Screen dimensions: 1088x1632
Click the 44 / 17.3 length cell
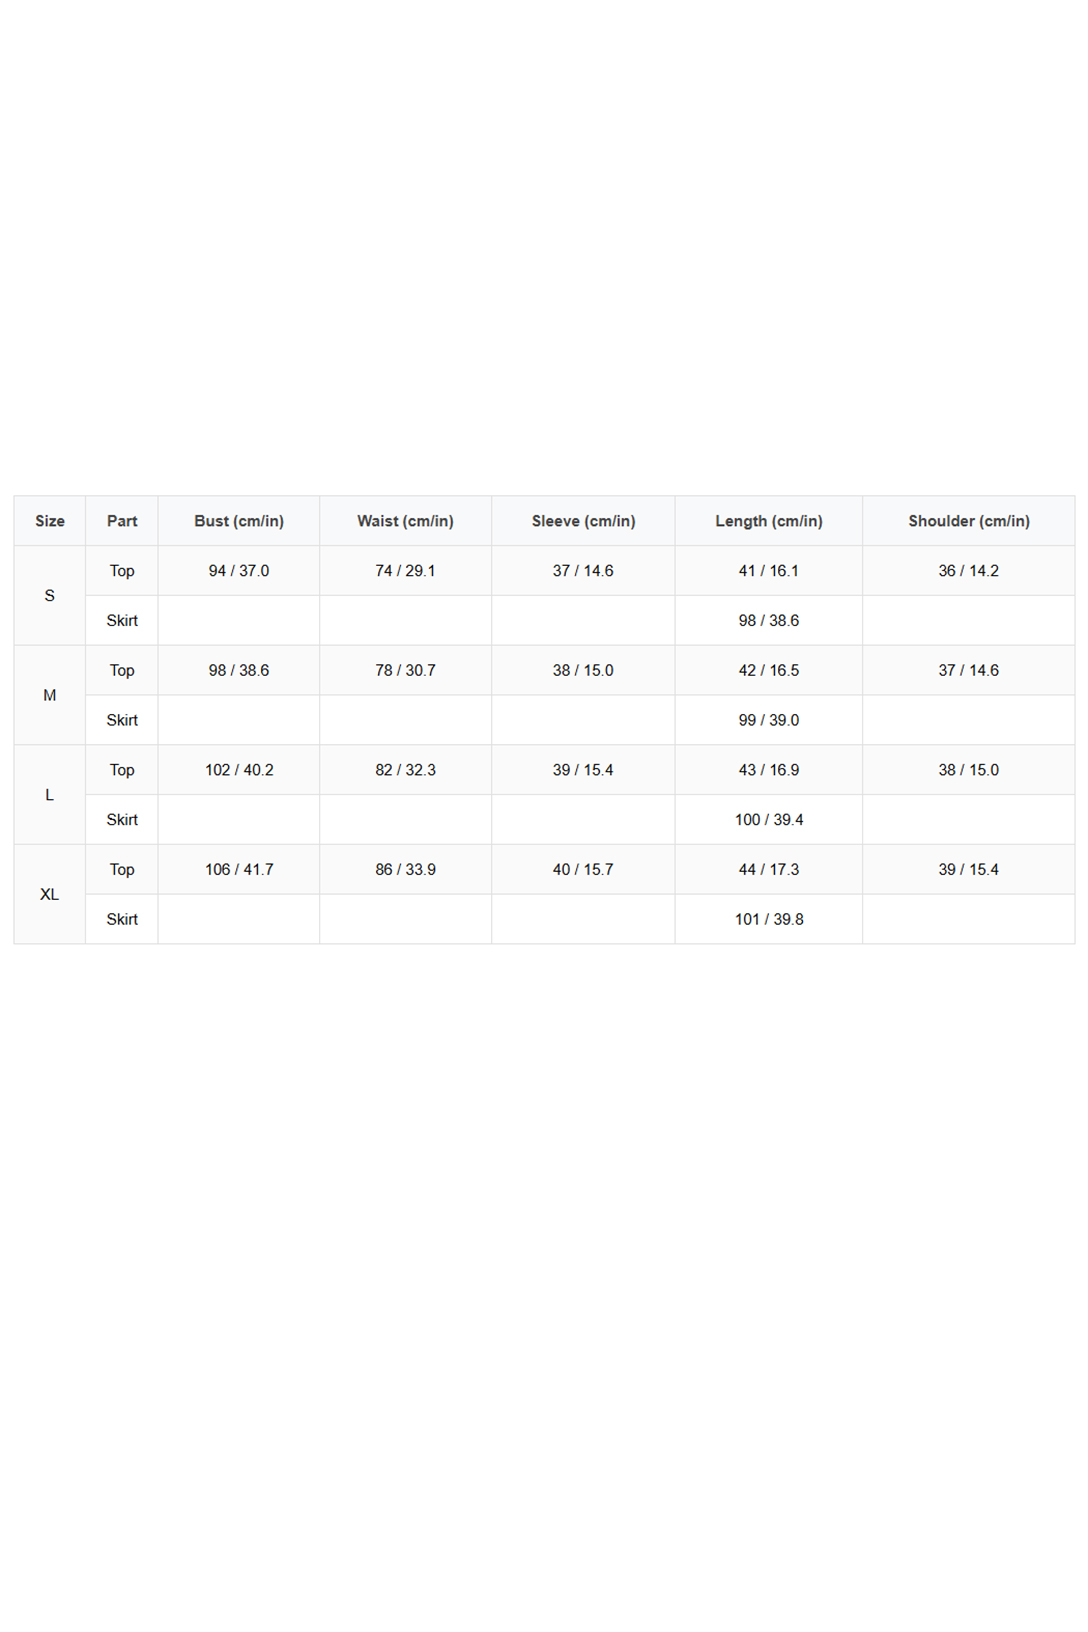click(769, 870)
